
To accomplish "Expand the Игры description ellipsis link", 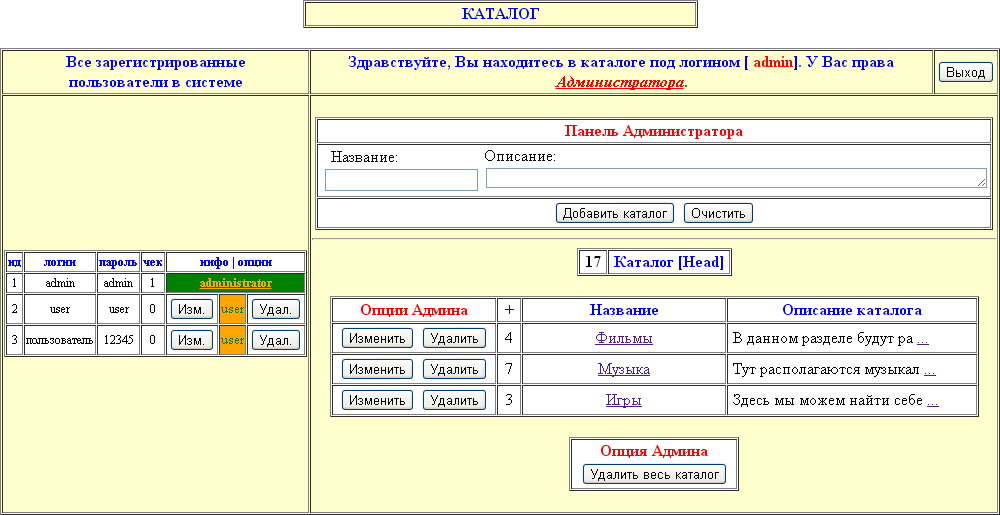I will 933,401.
